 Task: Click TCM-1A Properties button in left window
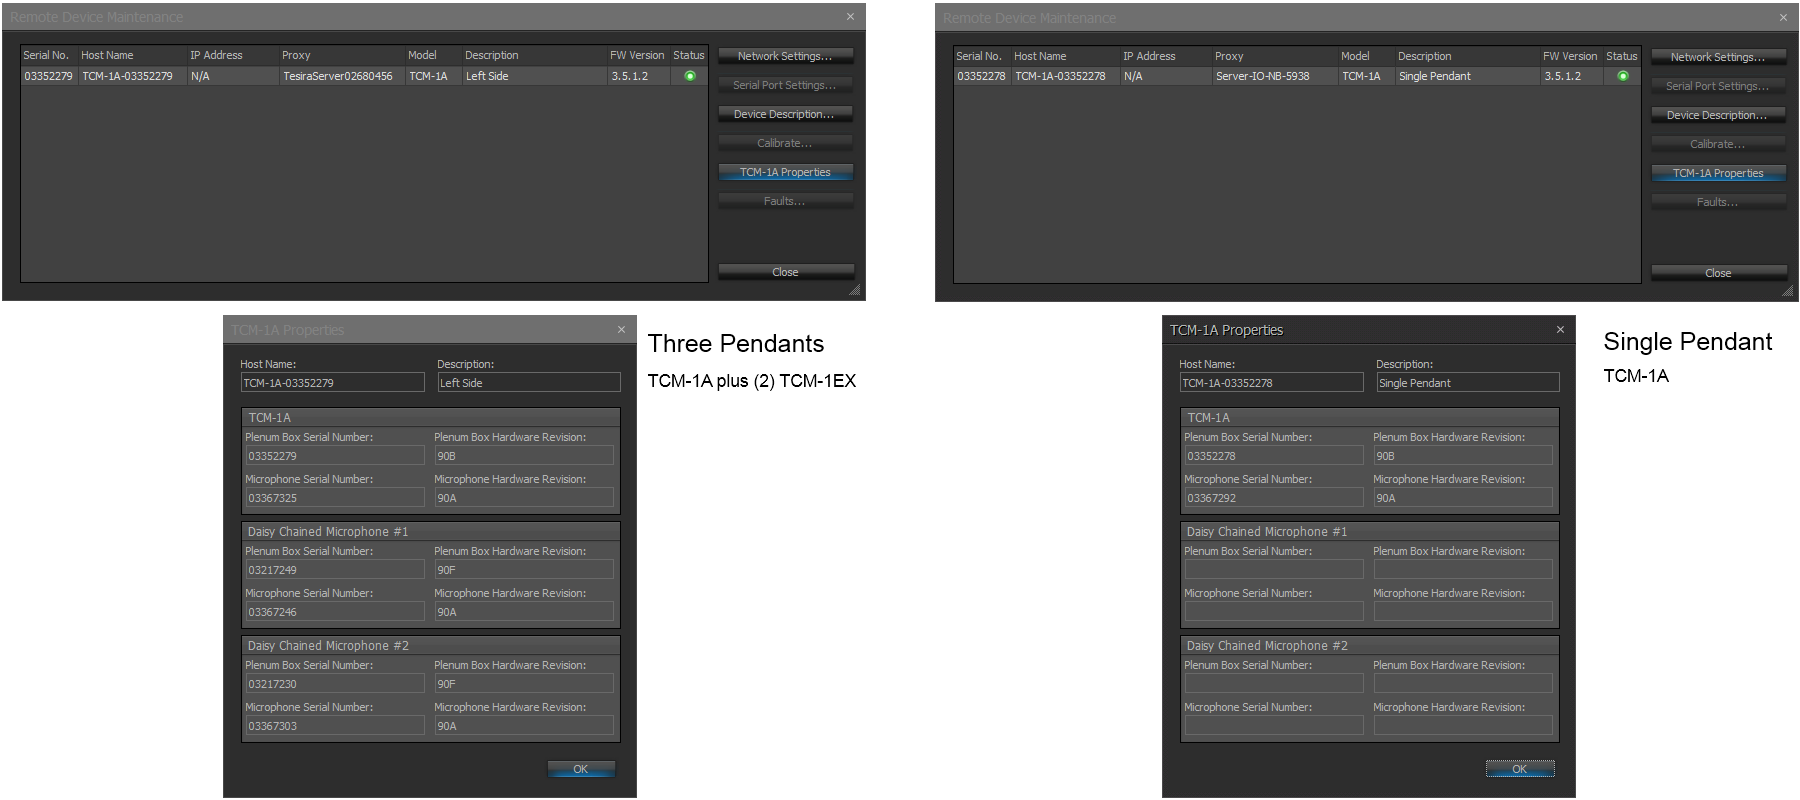785,172
